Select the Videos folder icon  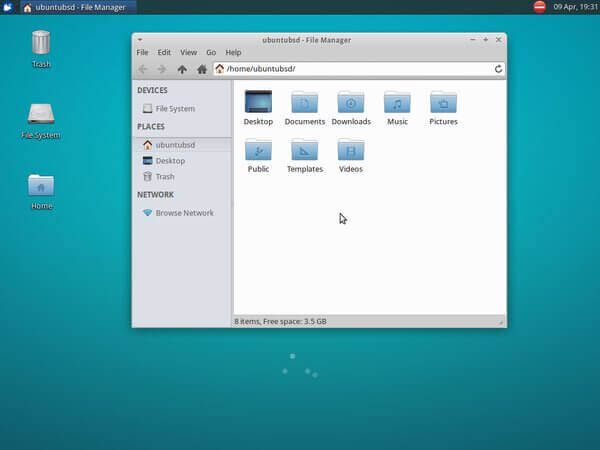click(351, 151)
